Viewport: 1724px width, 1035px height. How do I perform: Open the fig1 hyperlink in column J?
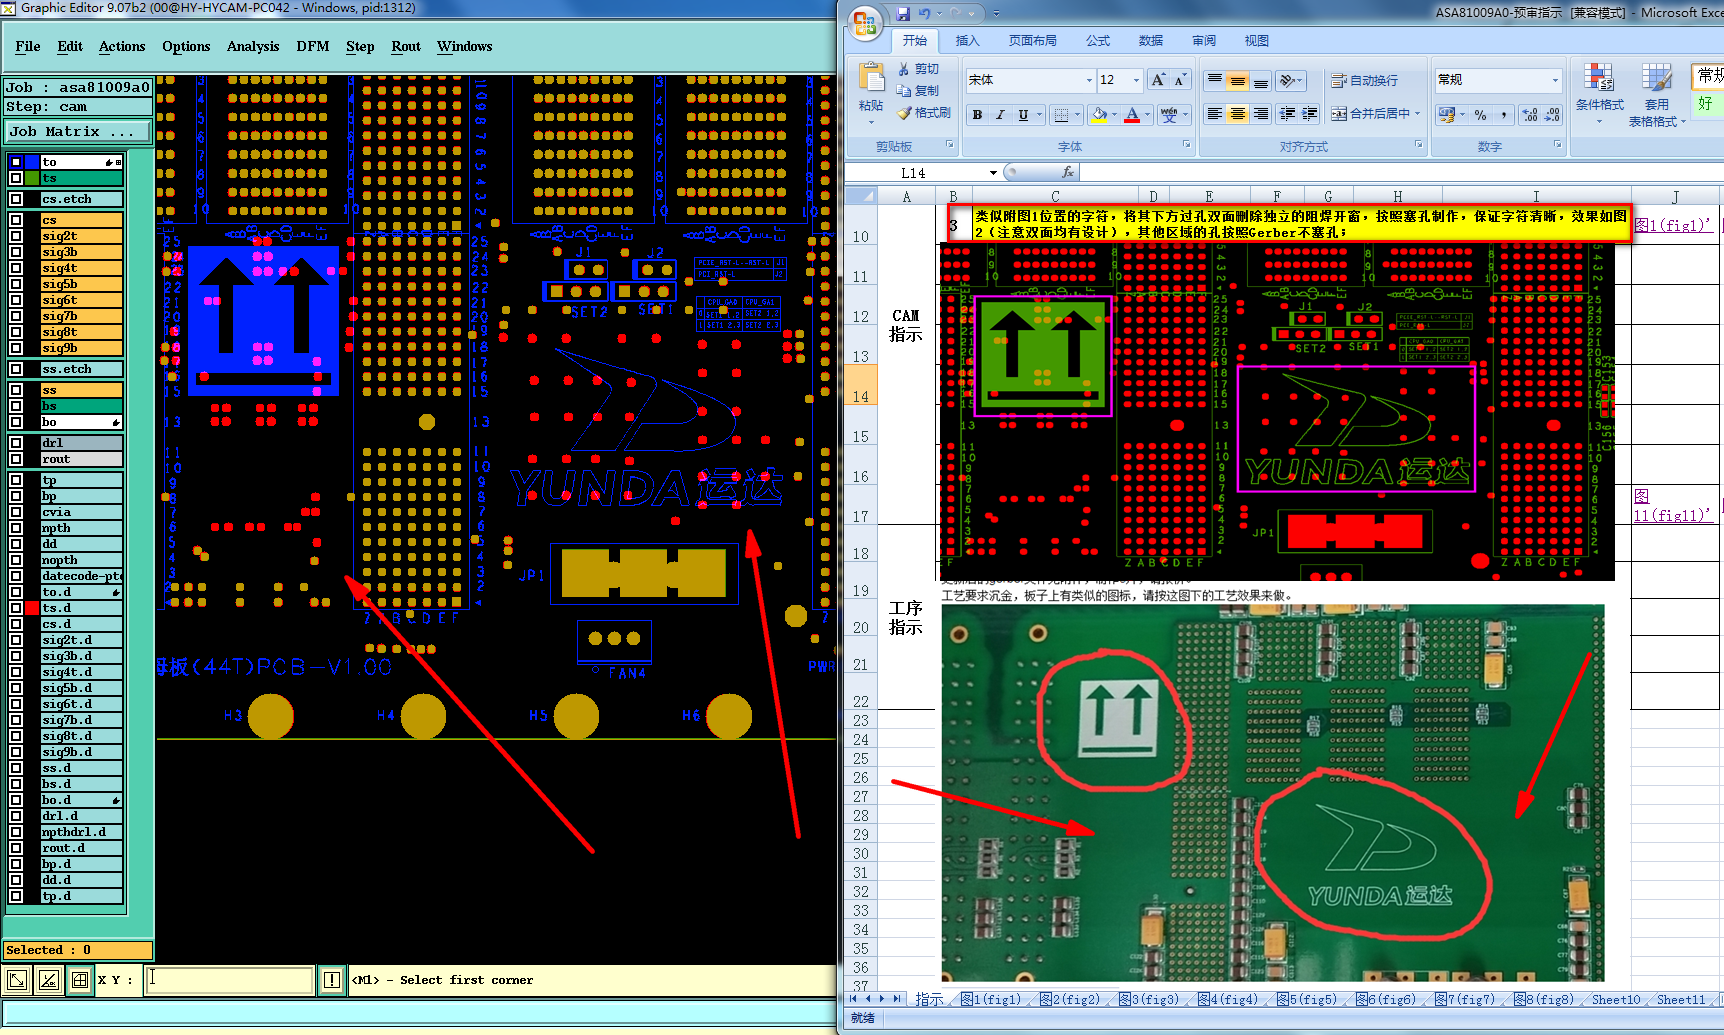[x=1673, y=225]
